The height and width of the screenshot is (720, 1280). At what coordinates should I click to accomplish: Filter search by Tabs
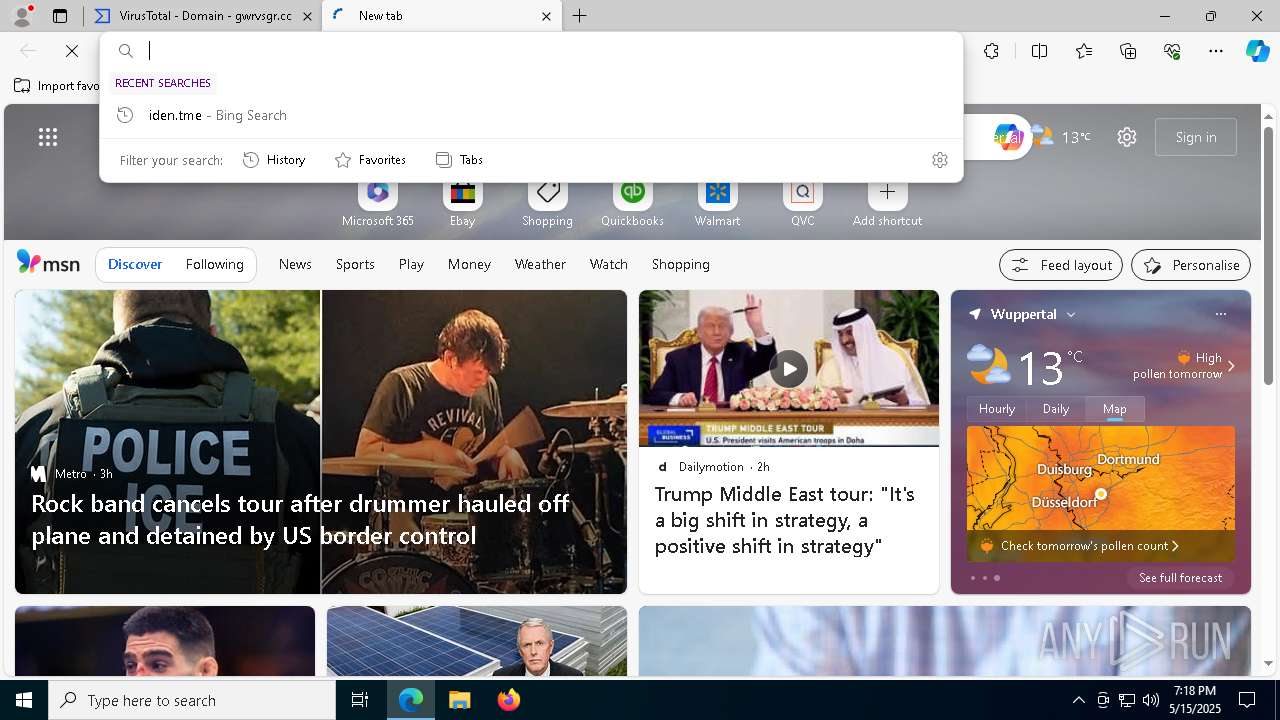tap(460, 160)
